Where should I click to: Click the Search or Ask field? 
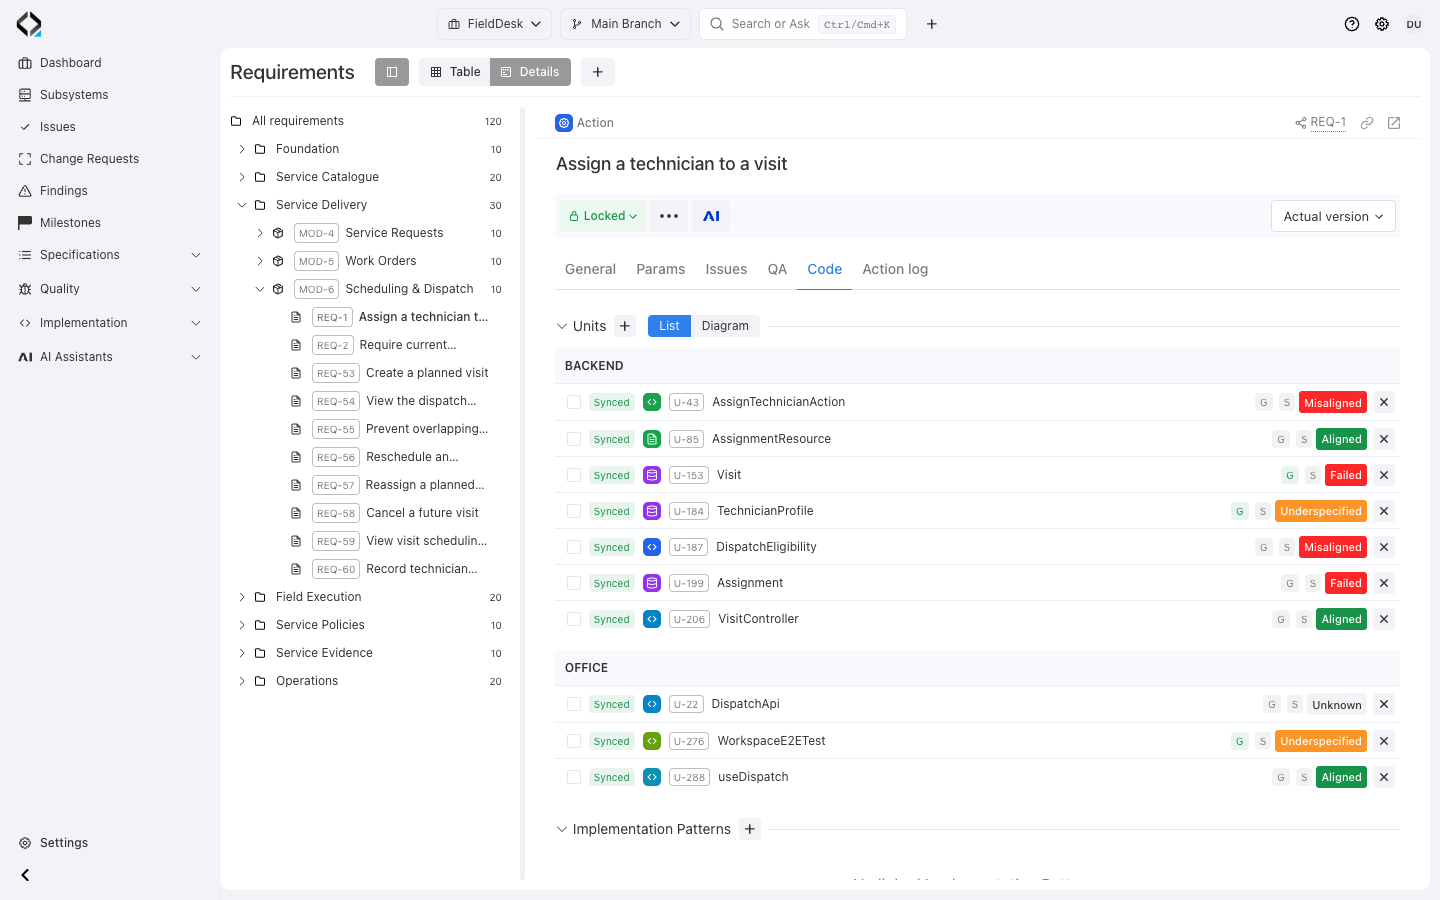coord(803,24)
